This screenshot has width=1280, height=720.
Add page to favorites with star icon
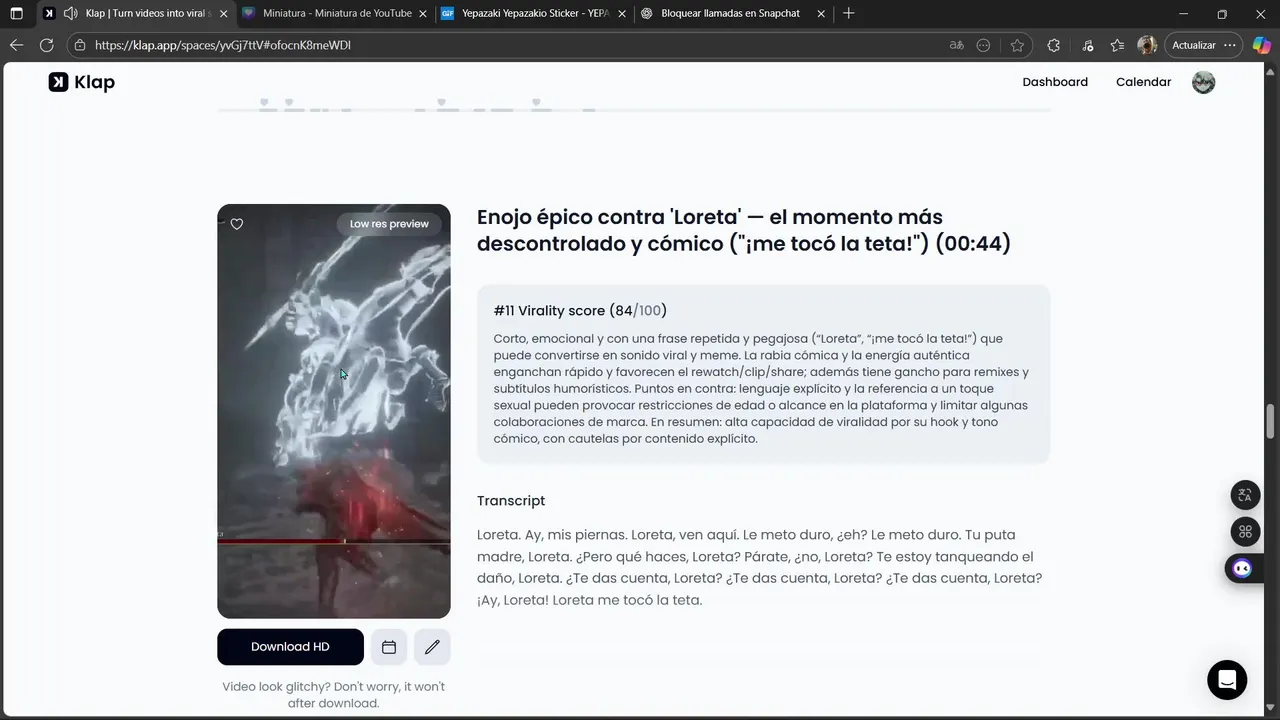(1017, 45)
